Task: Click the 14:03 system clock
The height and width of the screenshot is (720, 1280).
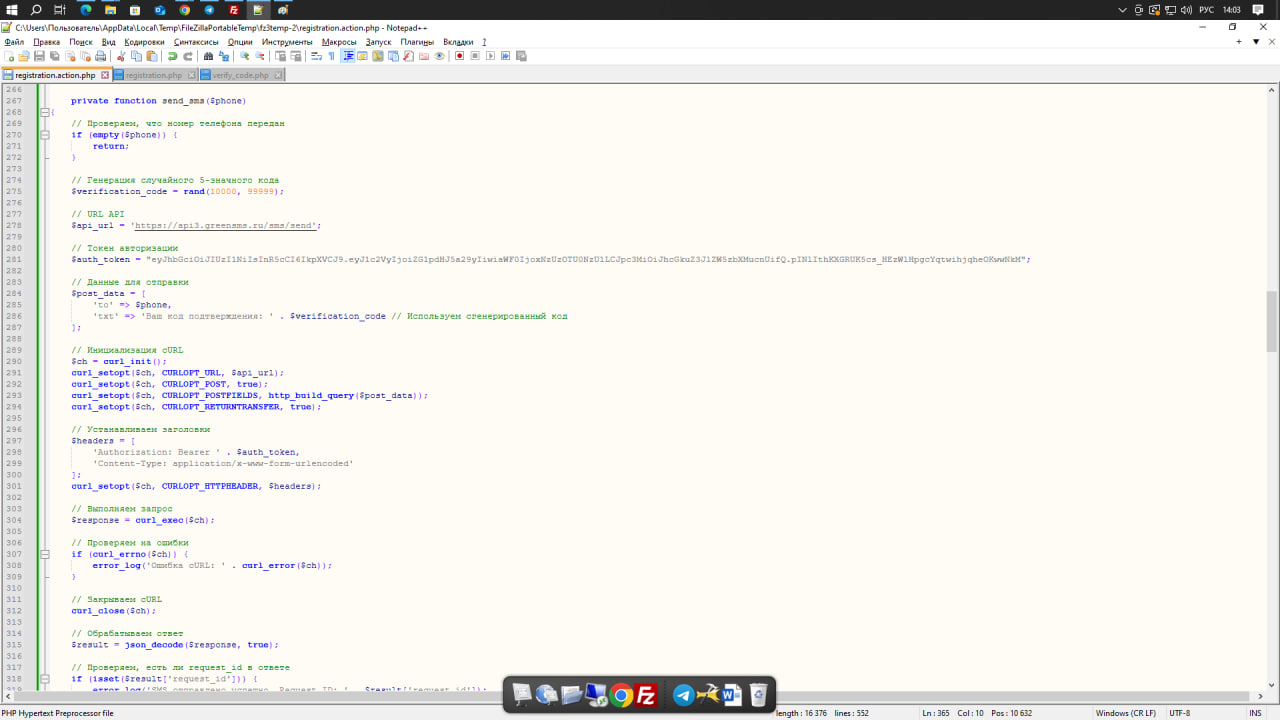Action: click(1232, 9)
